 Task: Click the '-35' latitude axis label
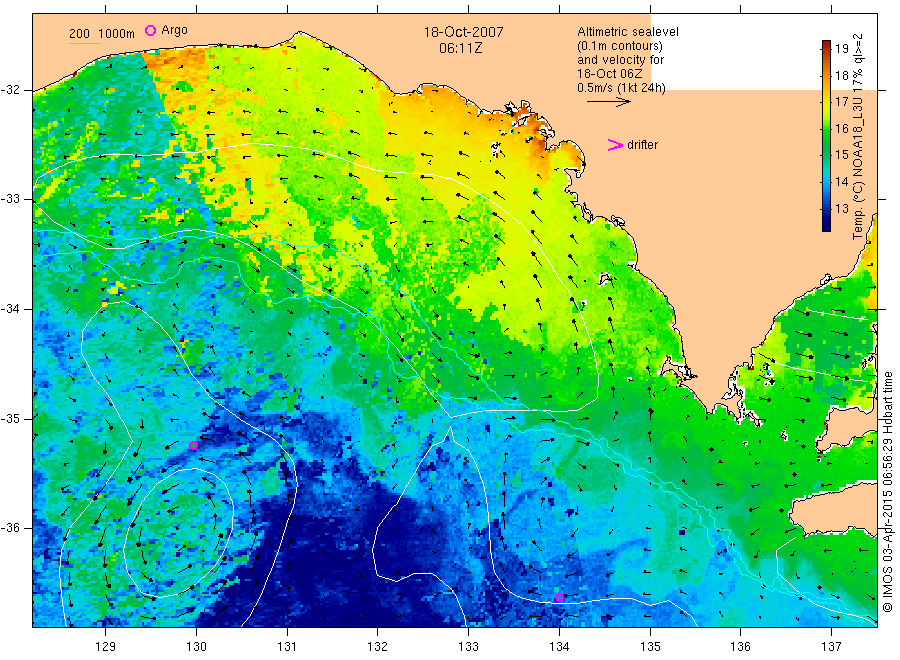tap(10, 418)
